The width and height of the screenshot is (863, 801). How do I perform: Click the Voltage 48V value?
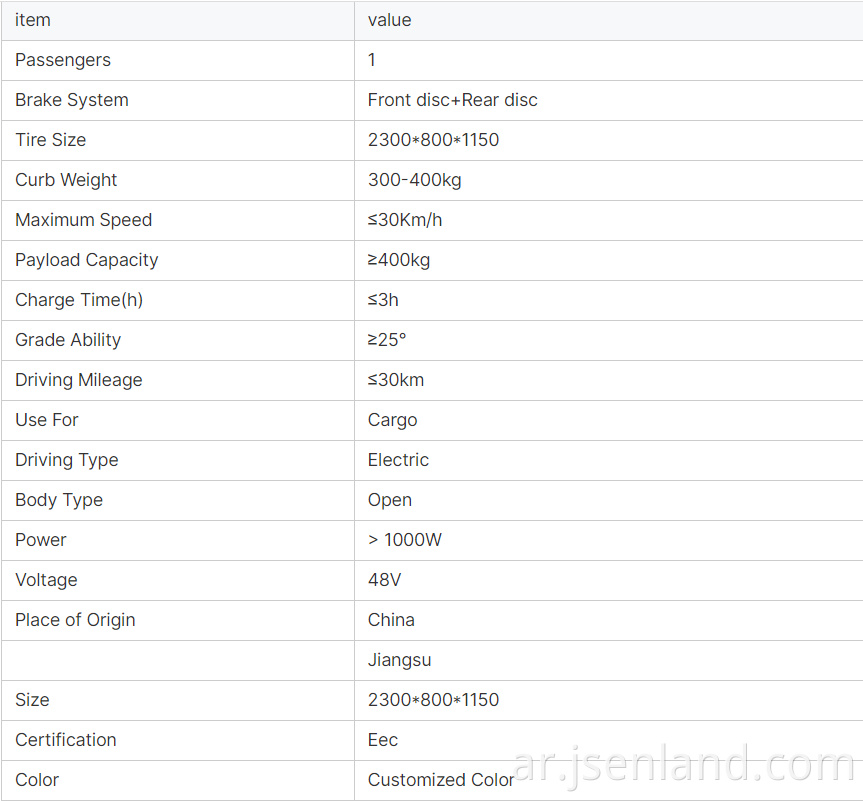(x=384, y=580)
